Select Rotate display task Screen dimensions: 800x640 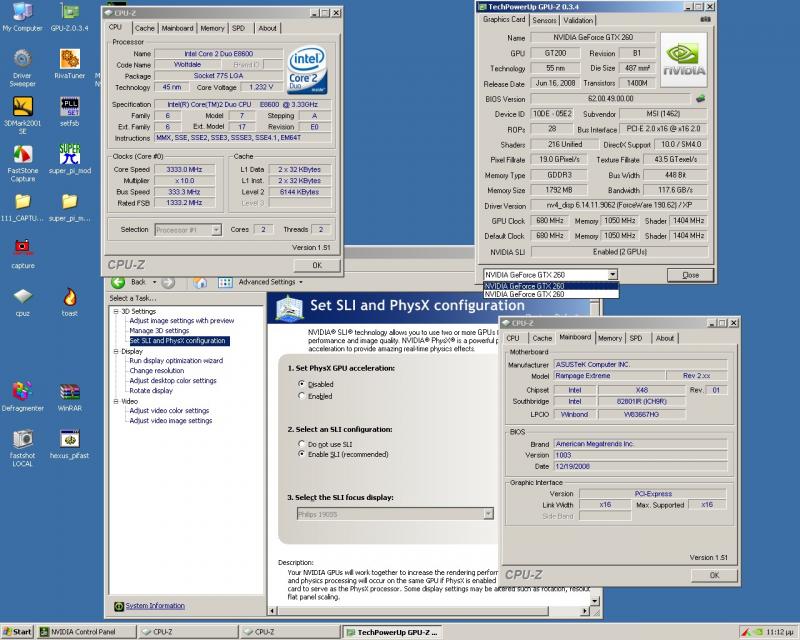click(x=151, y=390)
